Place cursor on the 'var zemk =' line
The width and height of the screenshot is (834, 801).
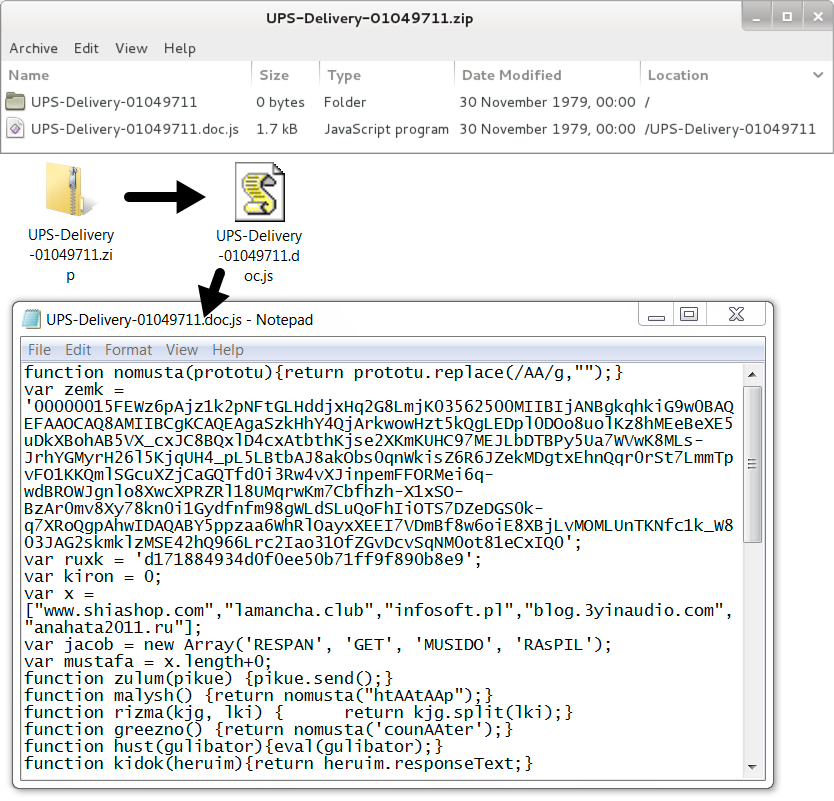(74, 389)
